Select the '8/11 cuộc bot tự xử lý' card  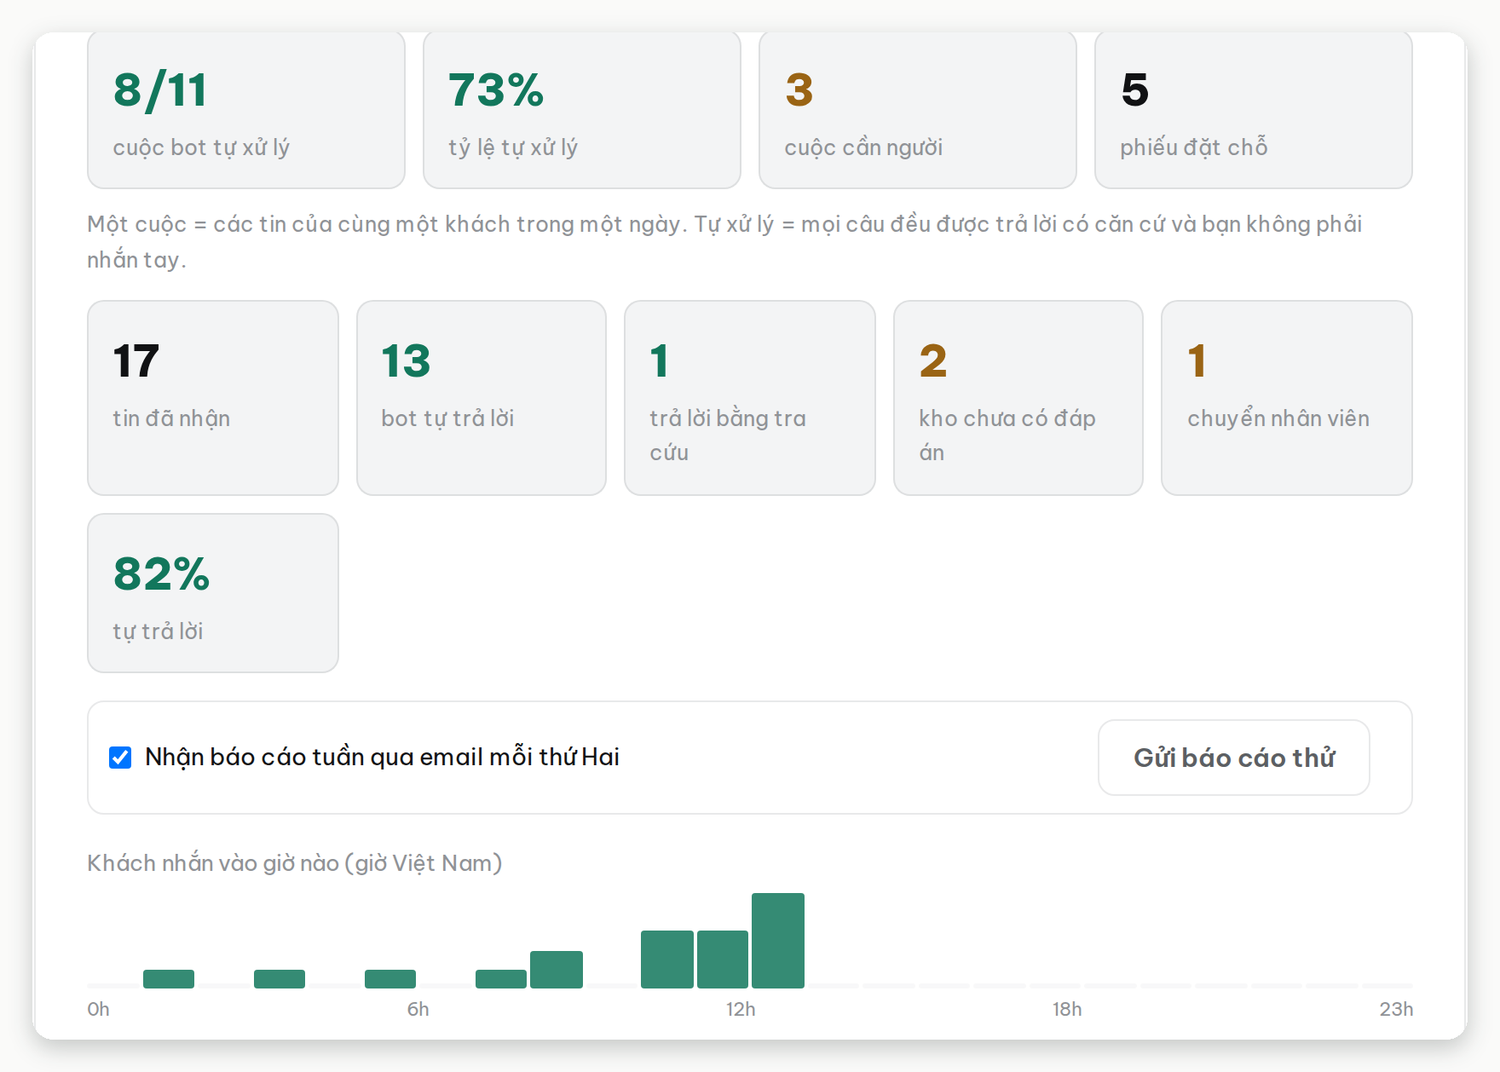(246, 110)
